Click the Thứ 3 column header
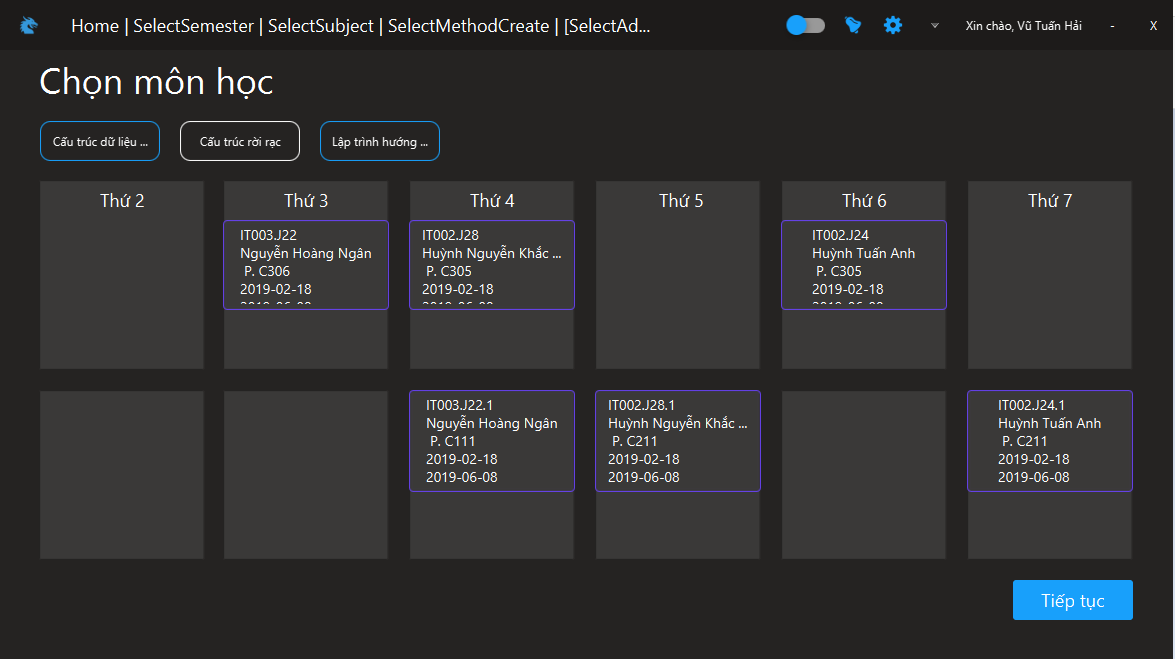This screenshot has height=659, width=1175. coord(306,200)
